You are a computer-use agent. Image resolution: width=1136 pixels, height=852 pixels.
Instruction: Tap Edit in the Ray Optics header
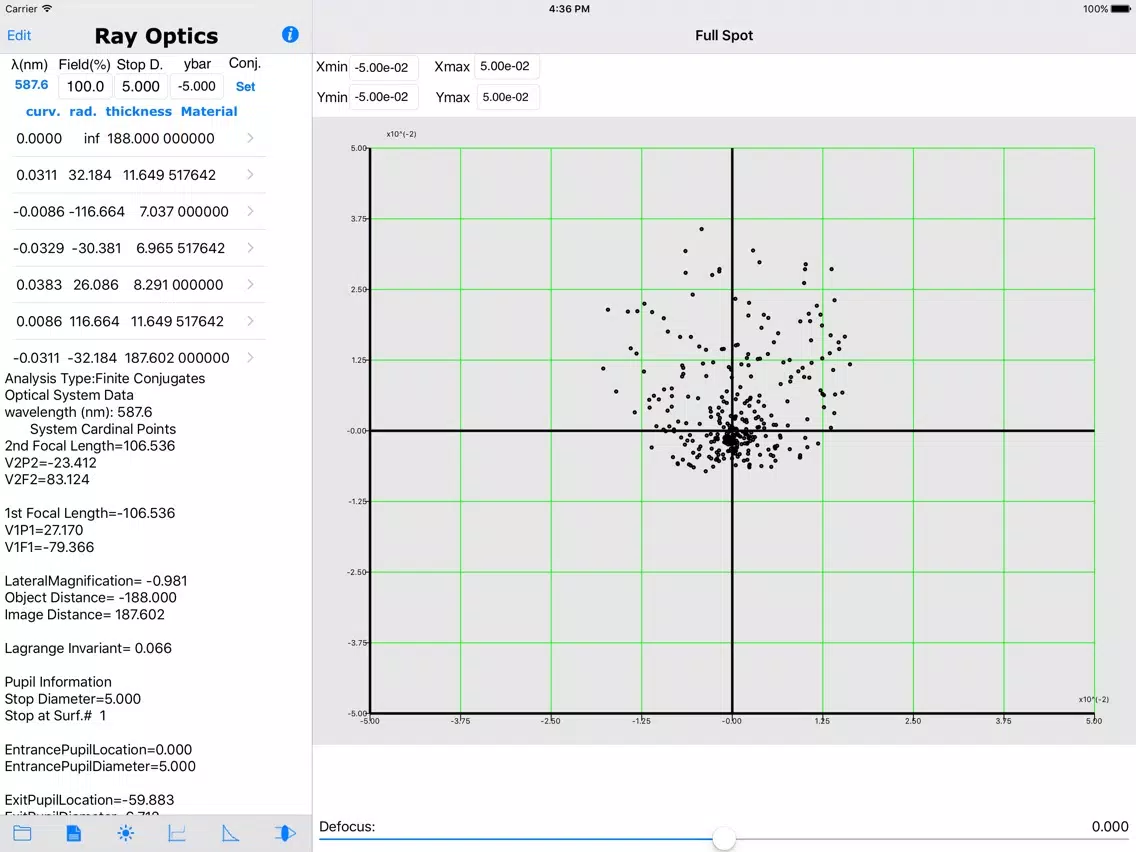pyautogui.click(x=19, y=36)
